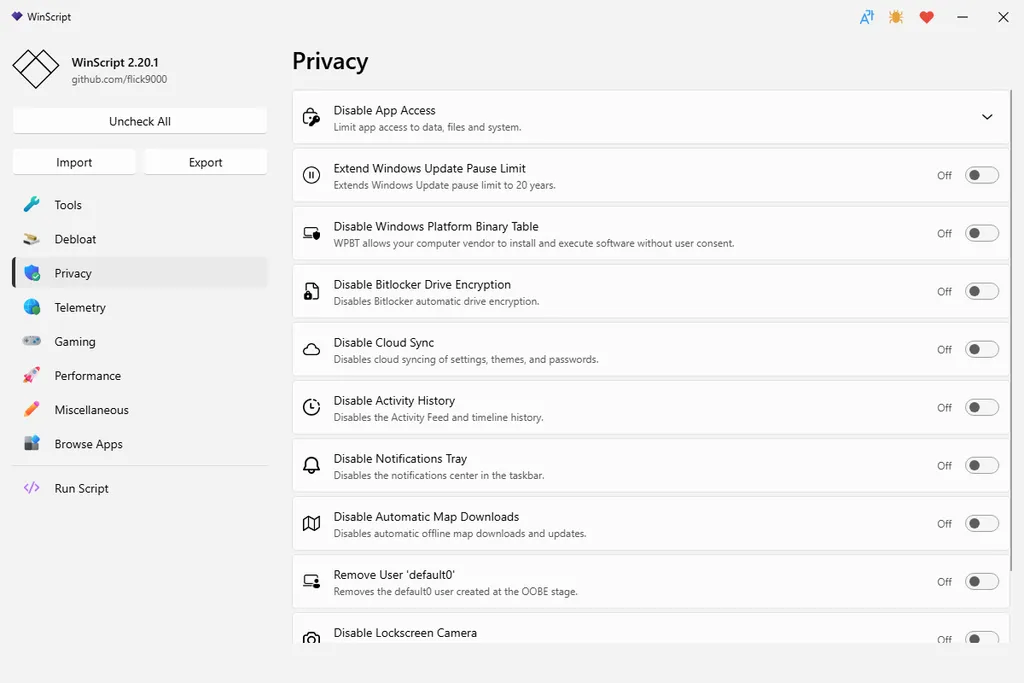Turn on Disable Automatic Map Downloads
The image size is (1024, 683).
tap(982, 524)
